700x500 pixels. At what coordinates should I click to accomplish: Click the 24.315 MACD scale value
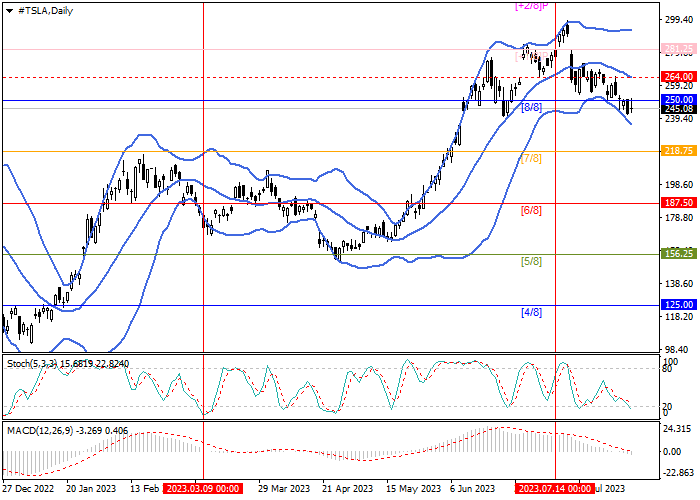(x=679, y=429)
